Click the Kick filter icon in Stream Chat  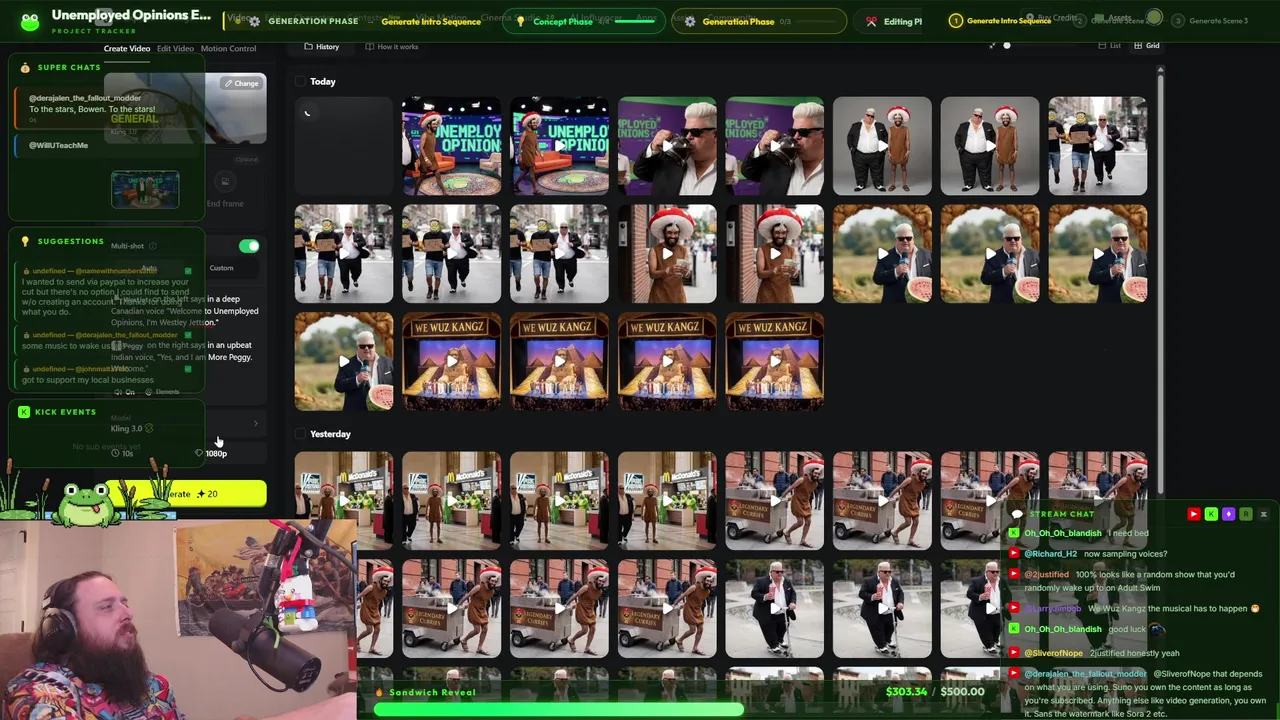click(x=1211, y=514)
